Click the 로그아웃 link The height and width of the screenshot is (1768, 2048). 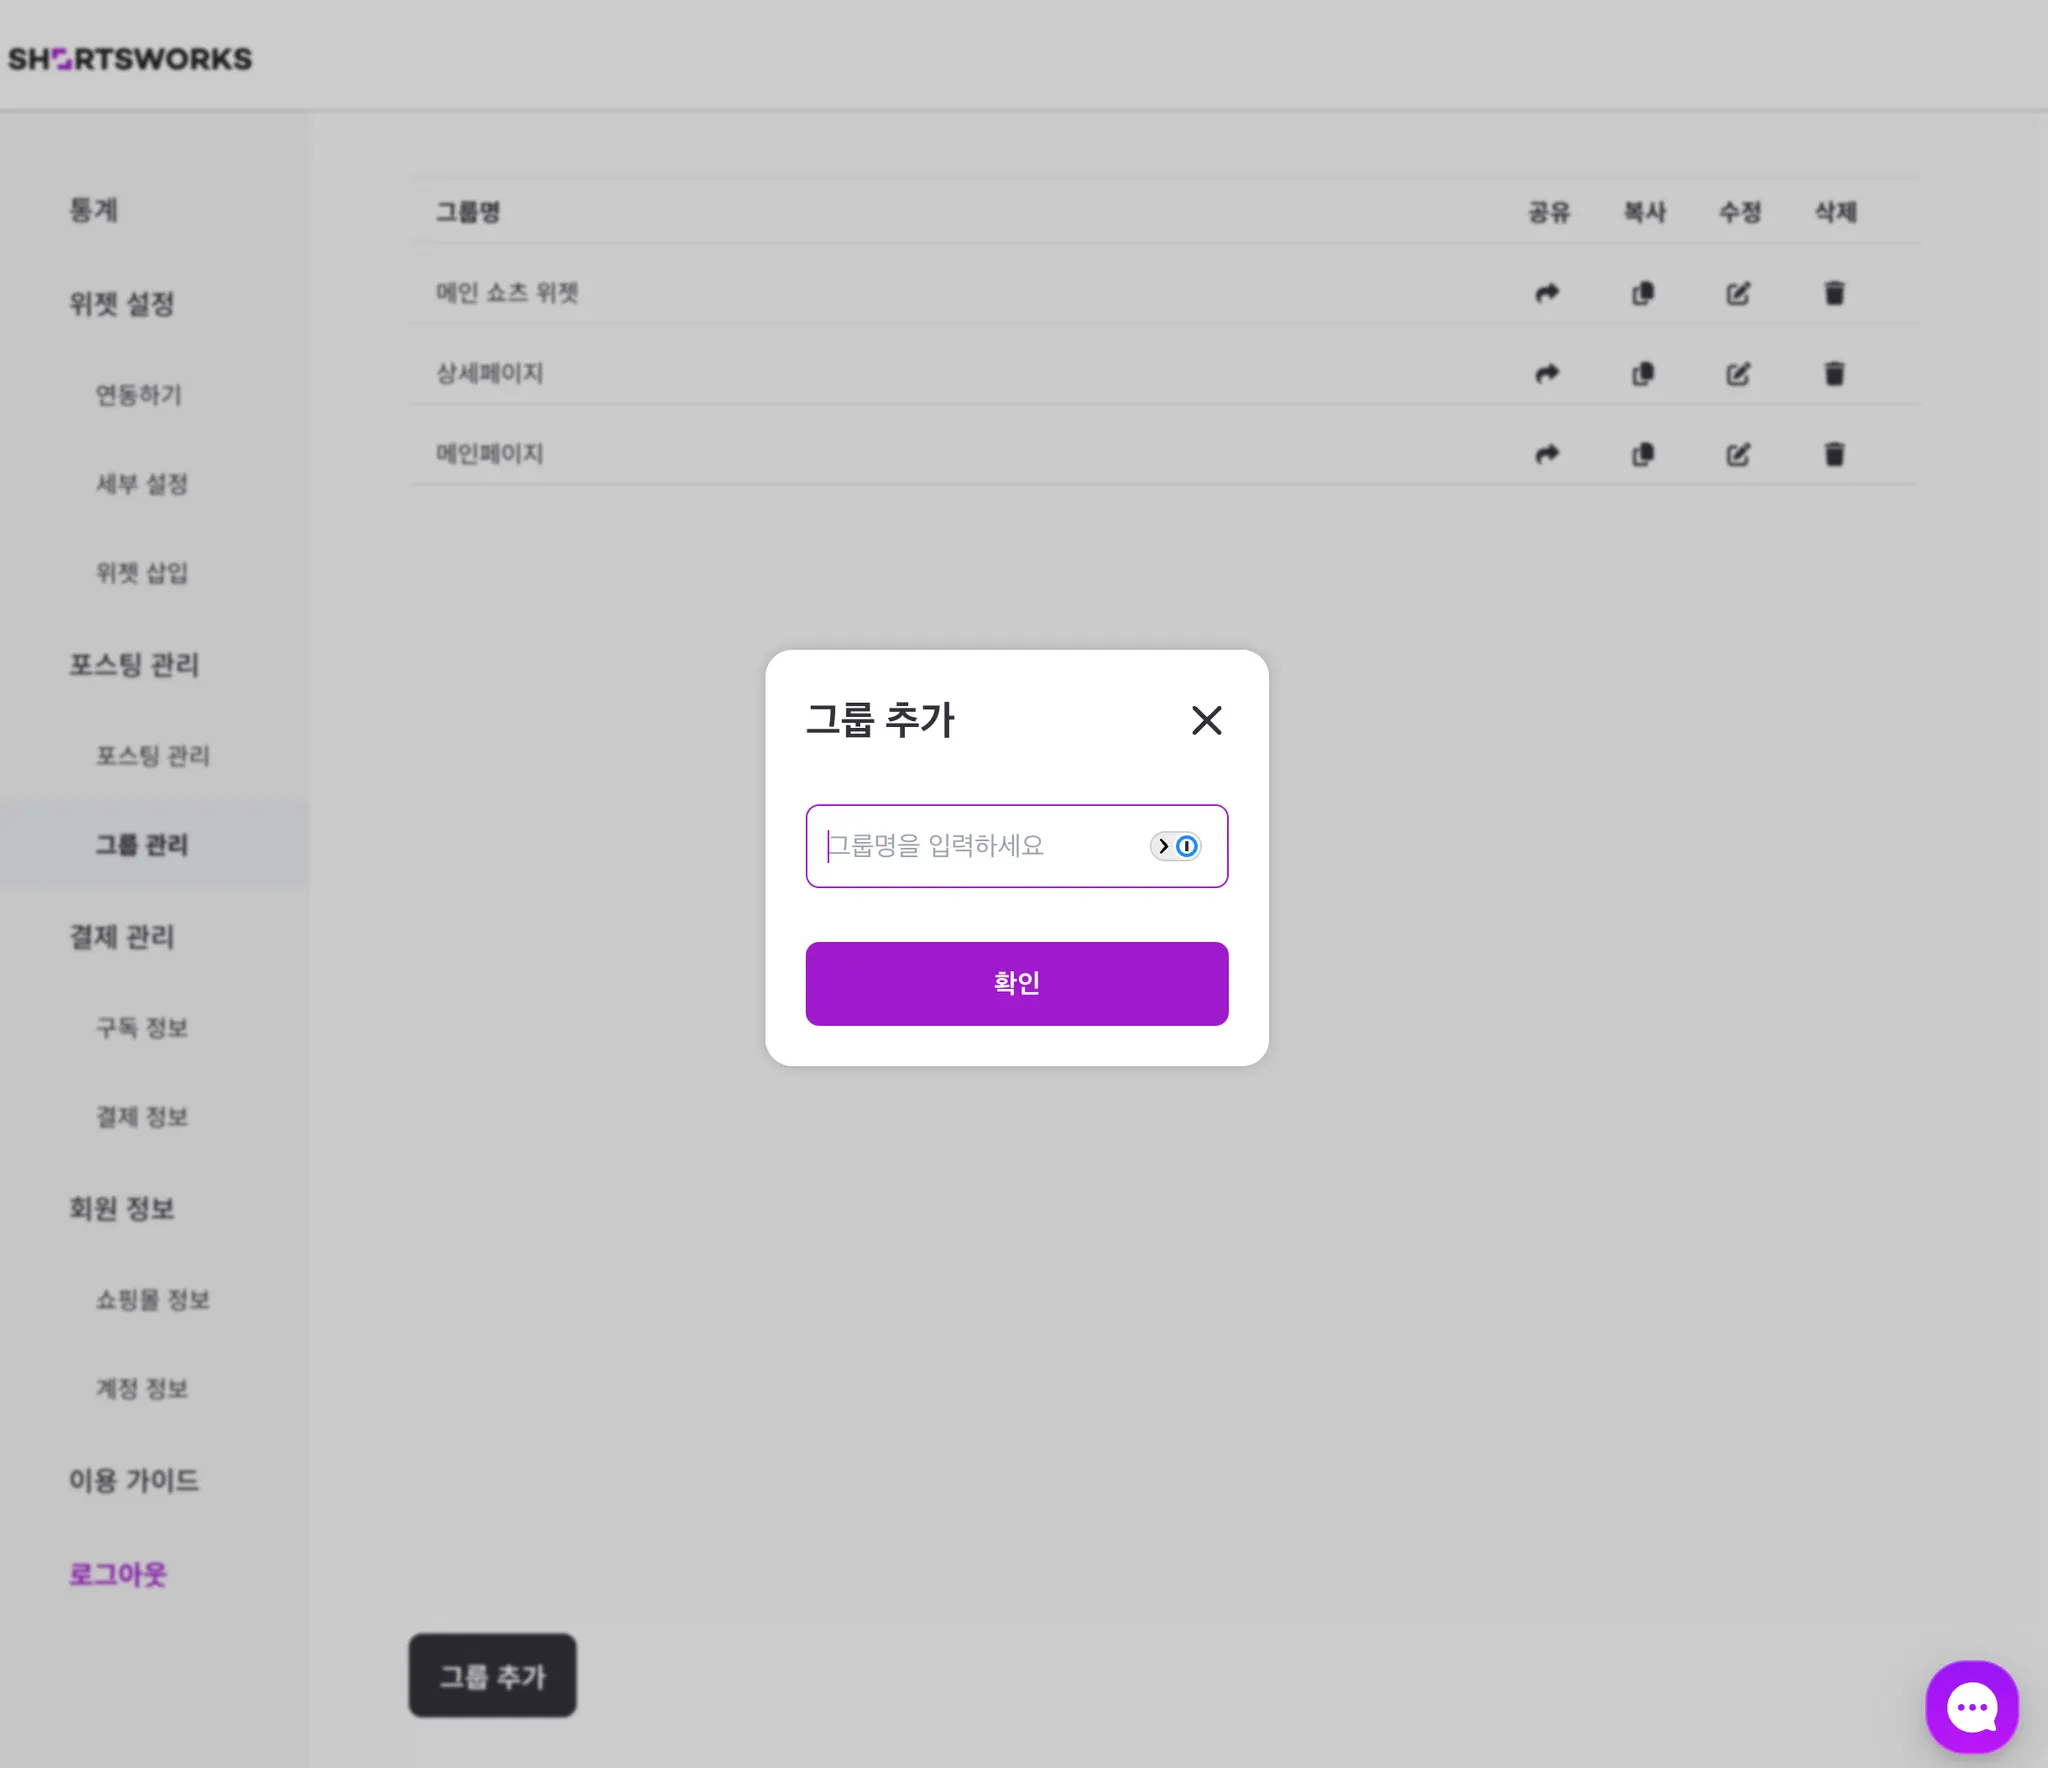pos(117,1574)
